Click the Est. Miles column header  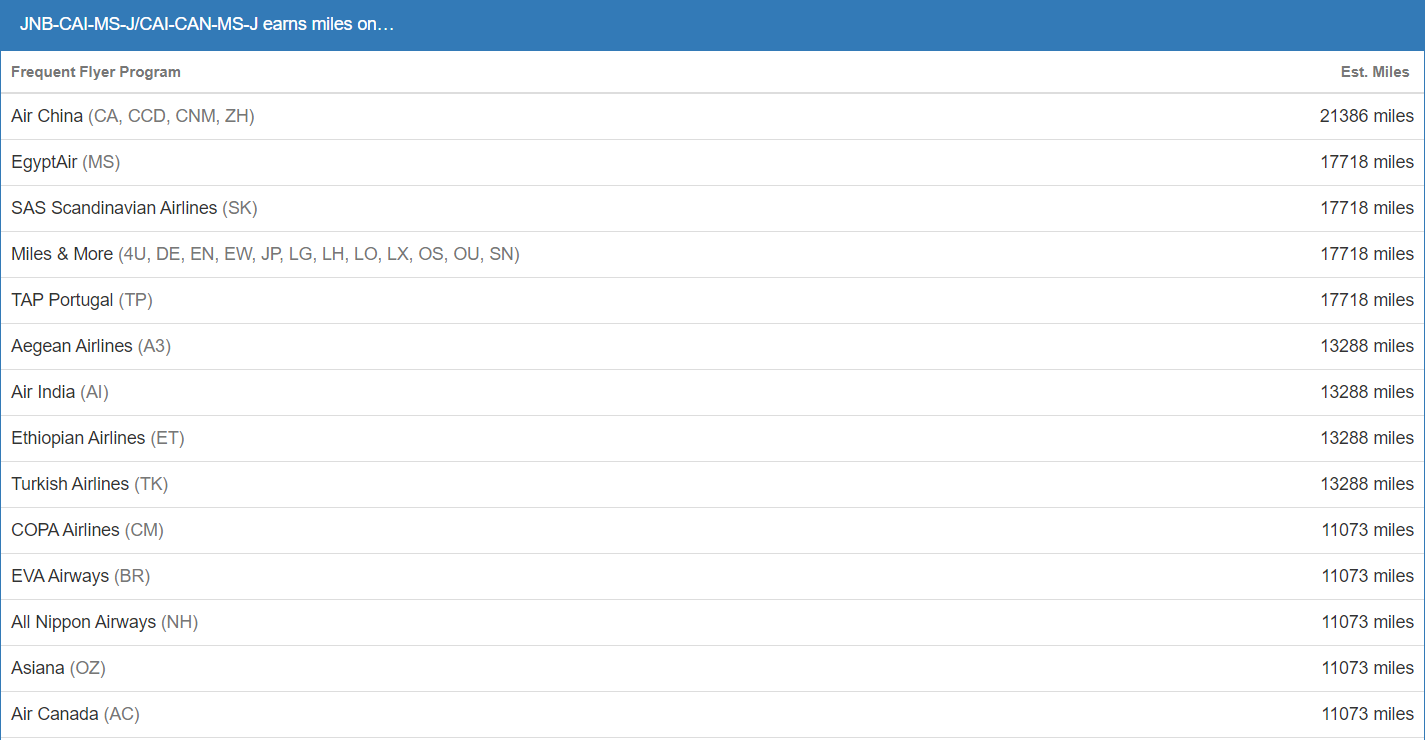click(x=1374, y=72)
